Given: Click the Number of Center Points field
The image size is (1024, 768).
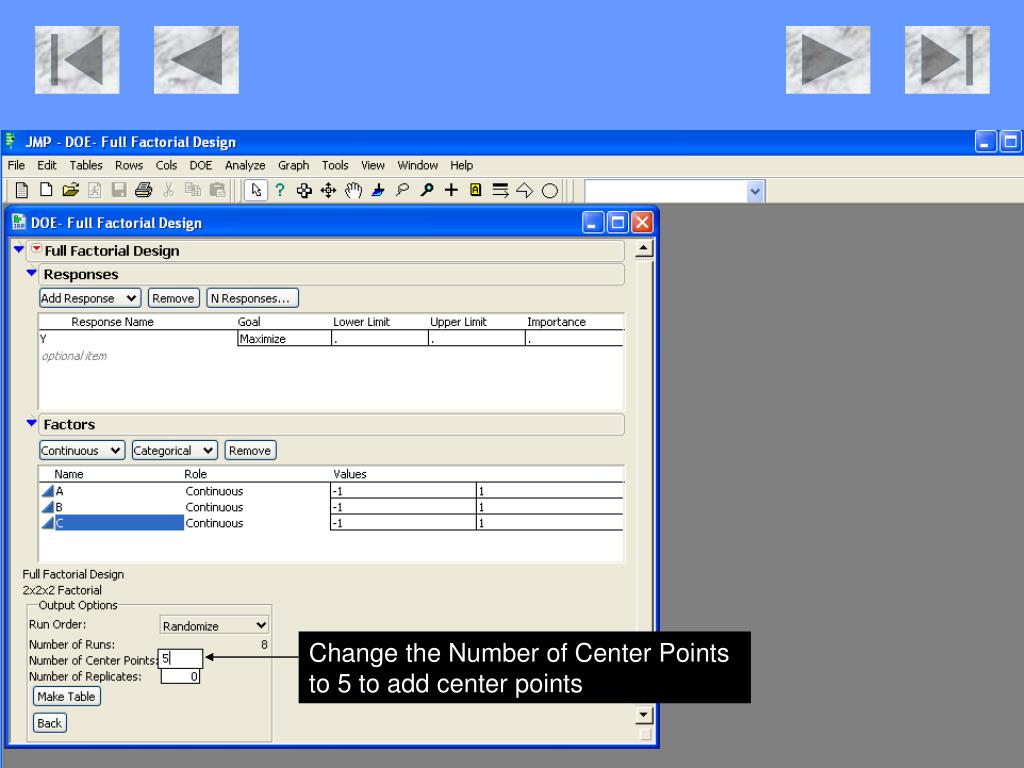Looking at the screenshot, I should tap(181, 658).
